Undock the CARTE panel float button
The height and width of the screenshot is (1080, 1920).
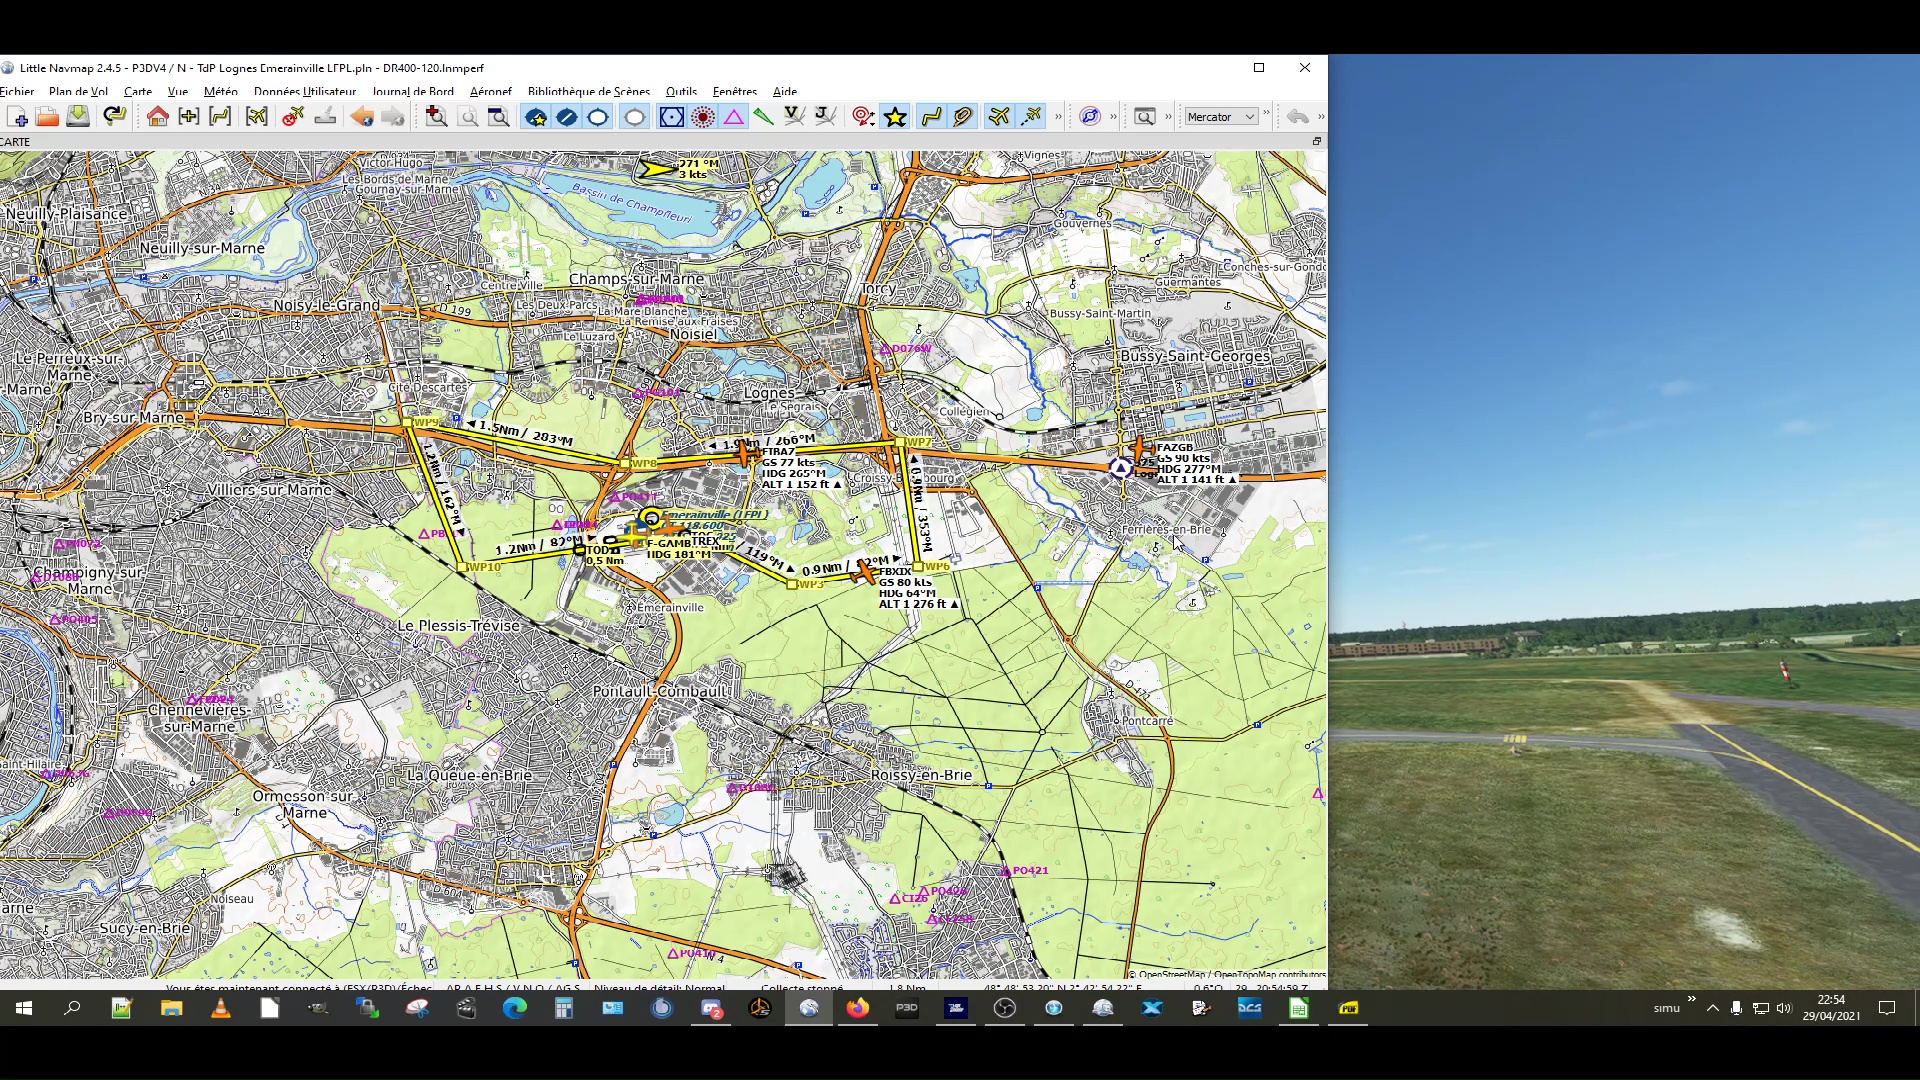click(x=1317, y=141)
